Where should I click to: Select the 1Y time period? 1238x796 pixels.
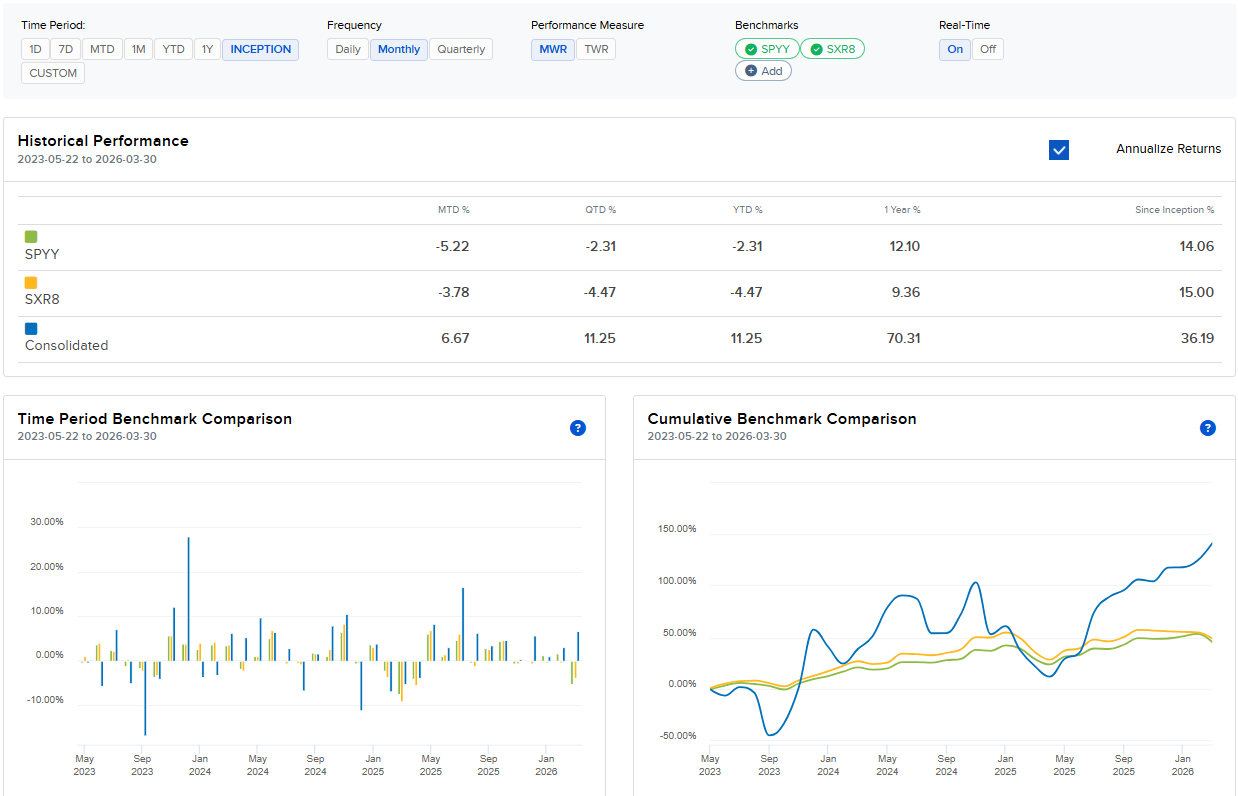[x=207, y=49]
